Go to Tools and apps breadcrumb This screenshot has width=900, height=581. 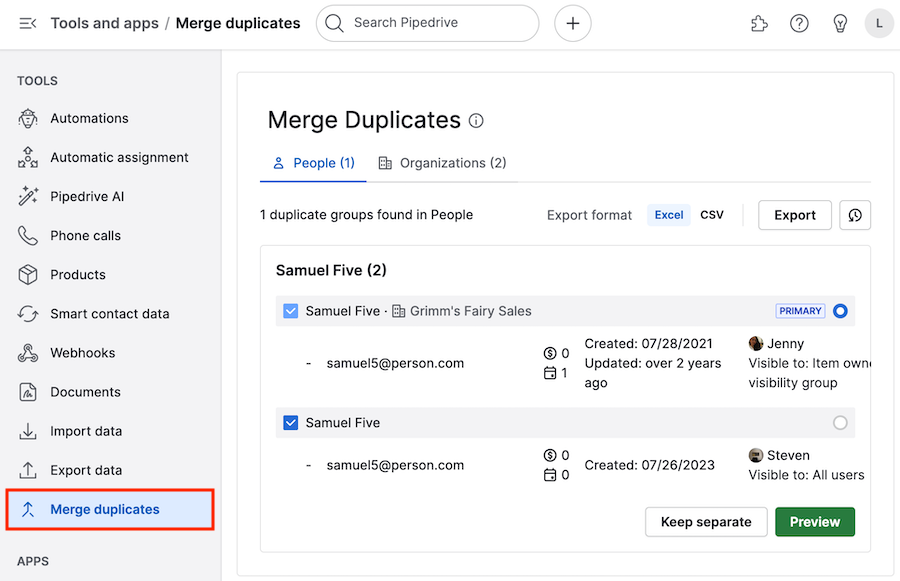coord(104,24)
